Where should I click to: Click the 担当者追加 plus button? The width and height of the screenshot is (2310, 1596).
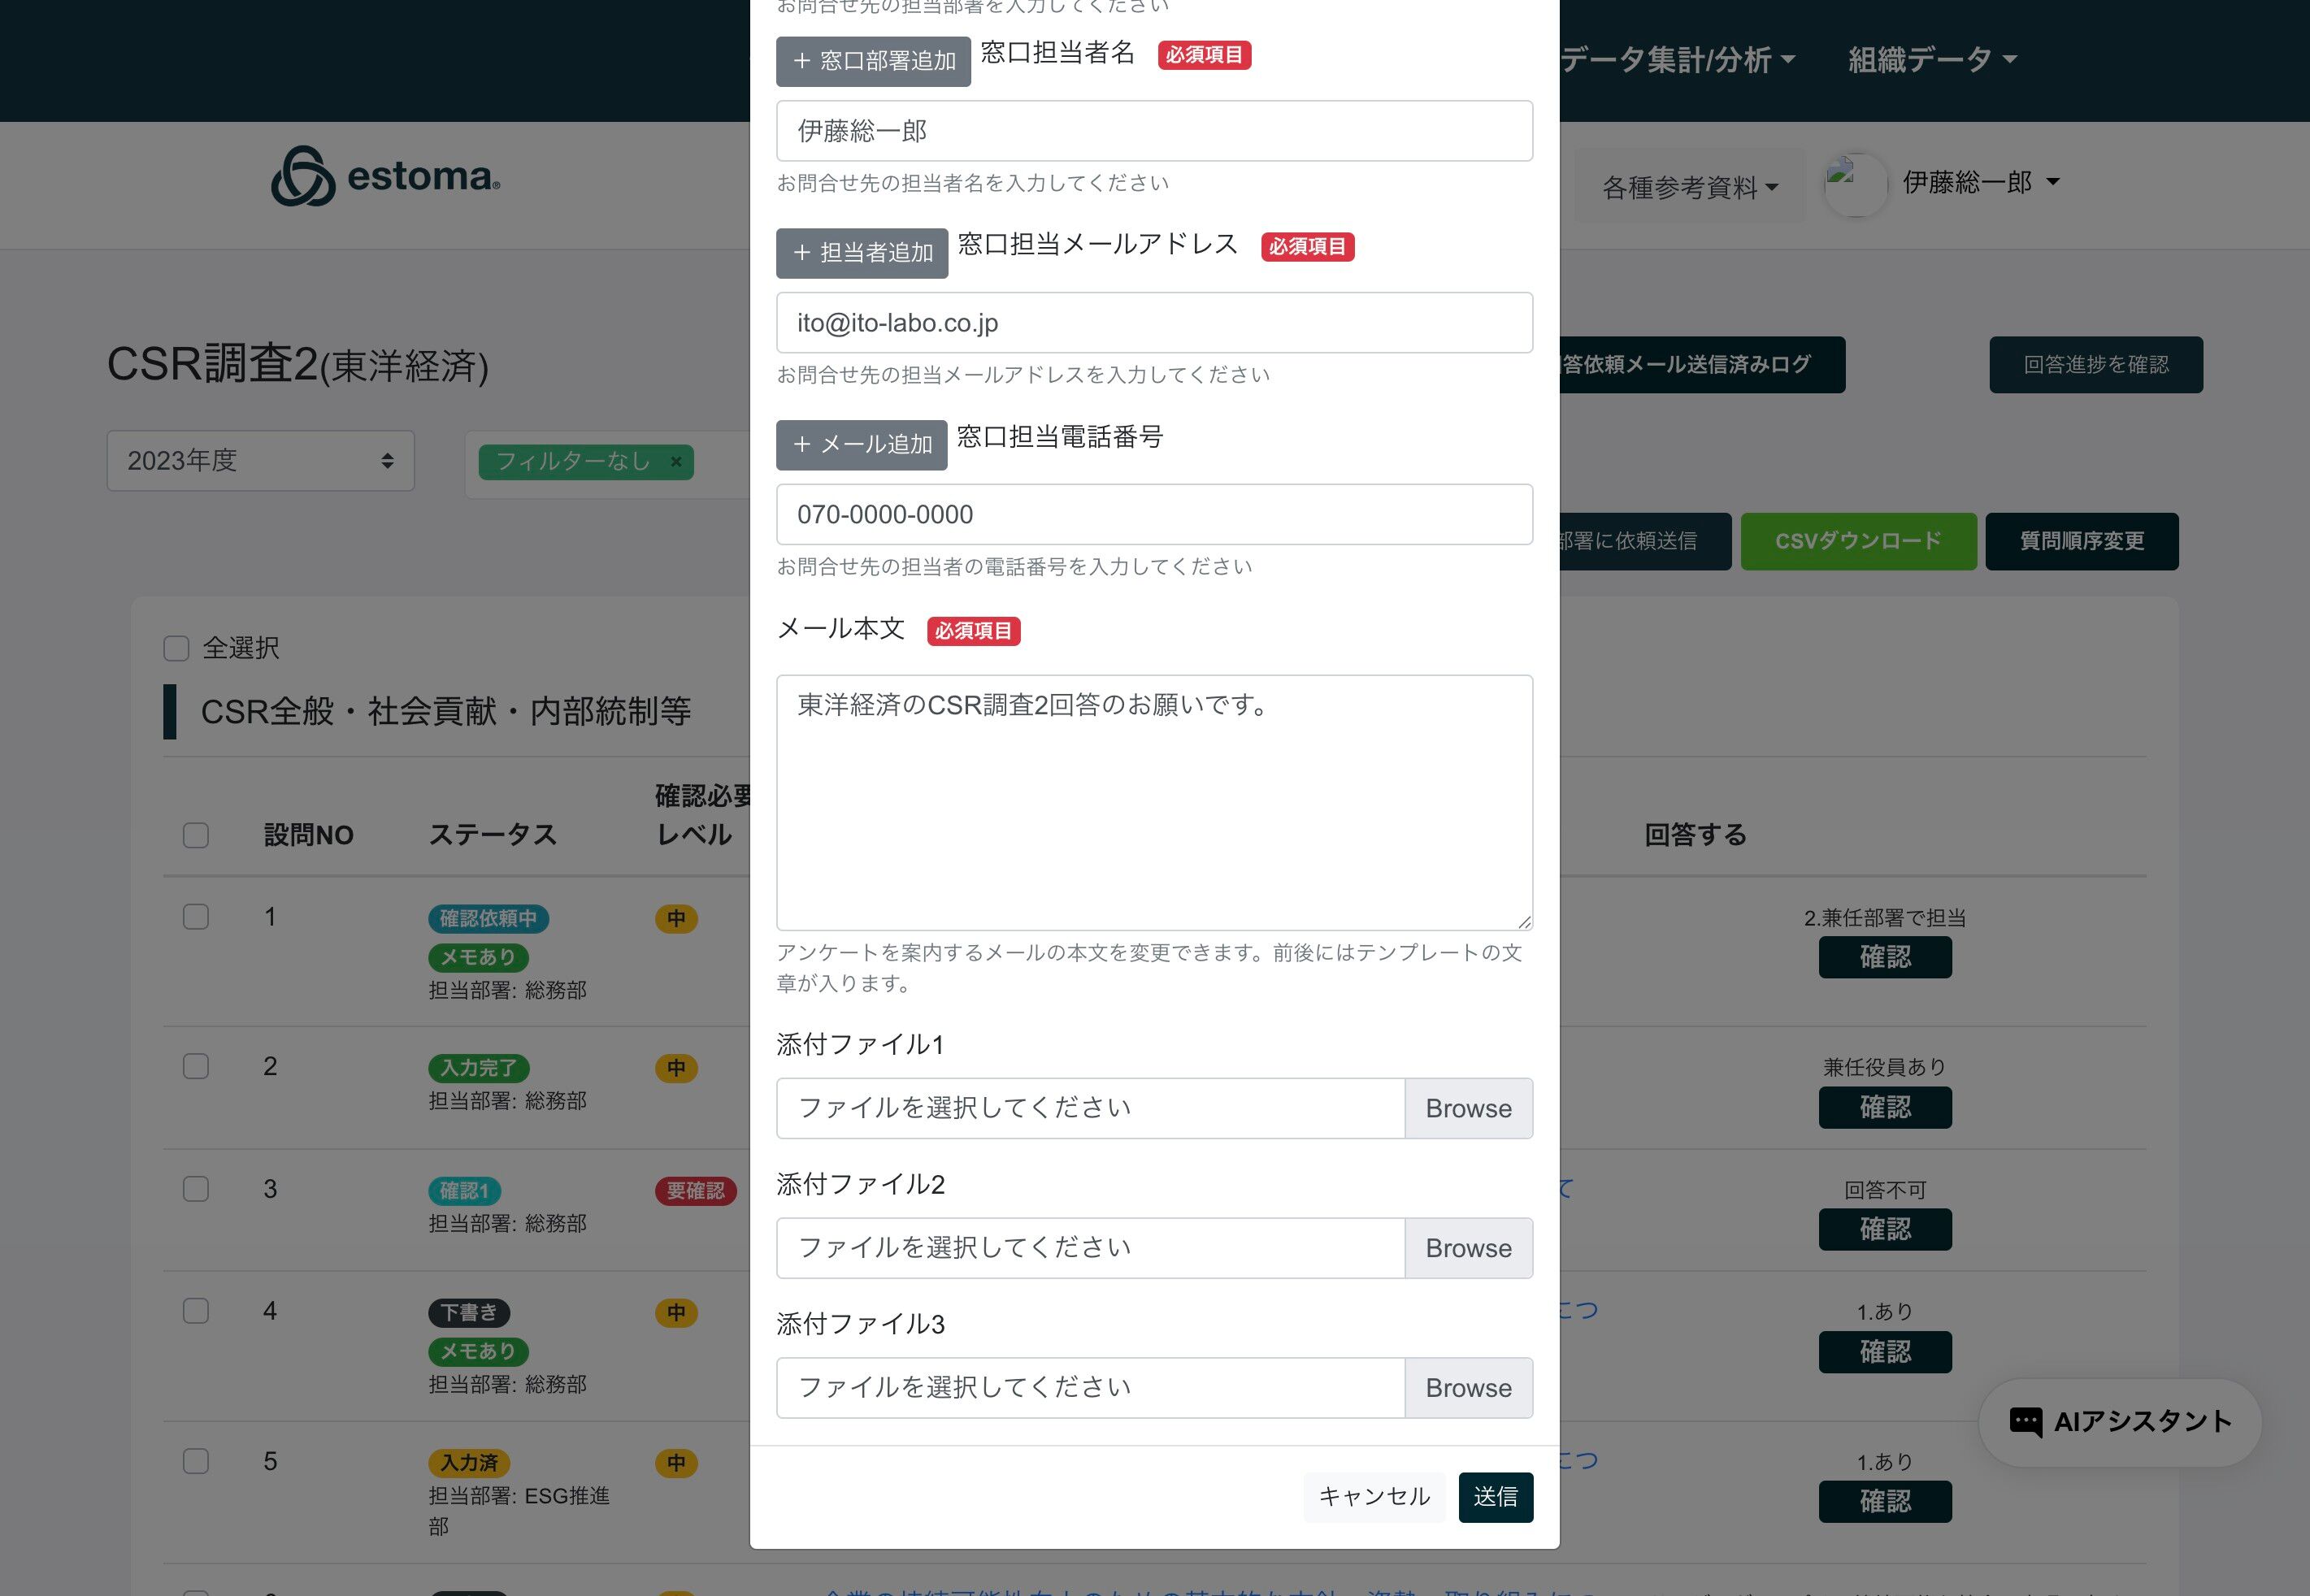point(861,253)
